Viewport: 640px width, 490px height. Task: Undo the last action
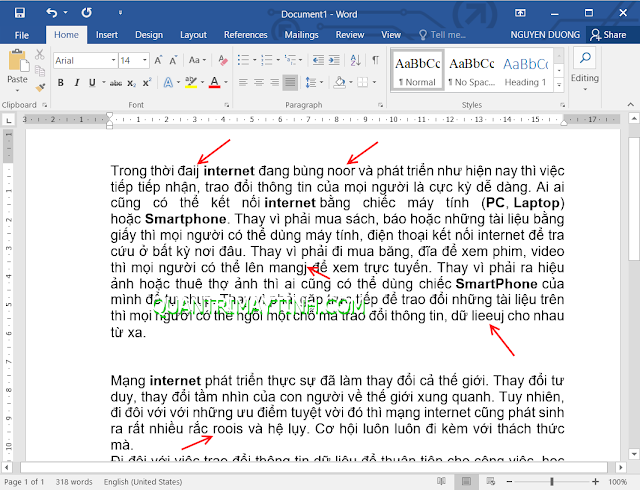tap(51, 13)
